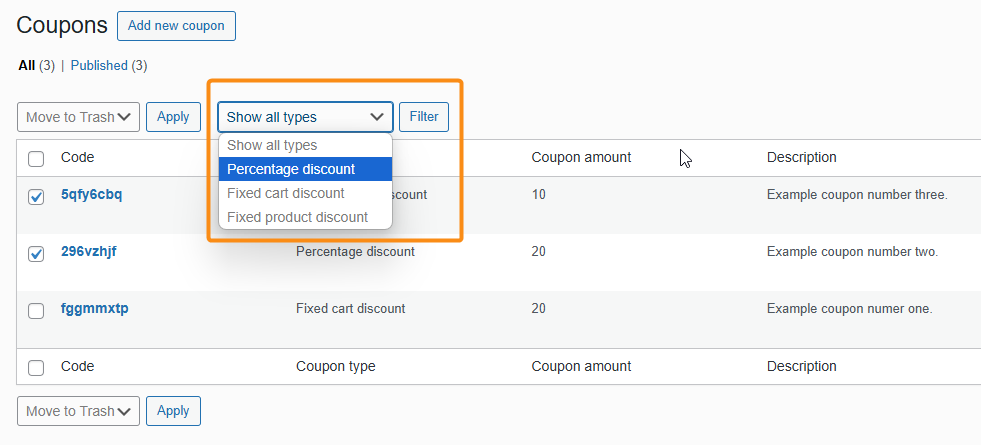Open top Move to Trash bulk dropdown
The width and height of the screenshot is (981, 445).
click(x=78, y=117)
